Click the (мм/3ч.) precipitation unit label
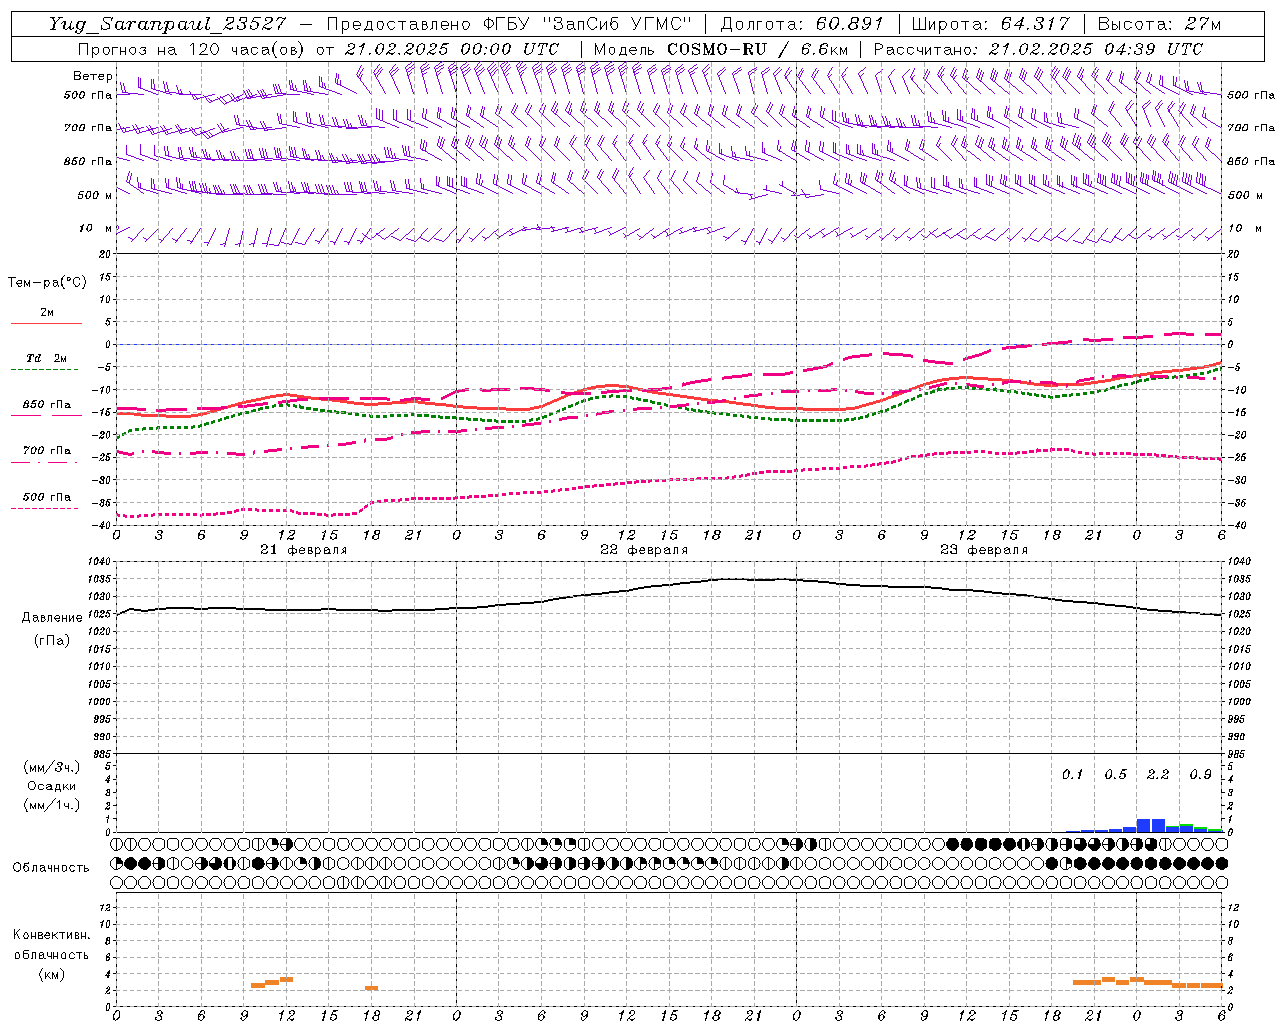The image size is (1280, 1024). tap(51, 767)
